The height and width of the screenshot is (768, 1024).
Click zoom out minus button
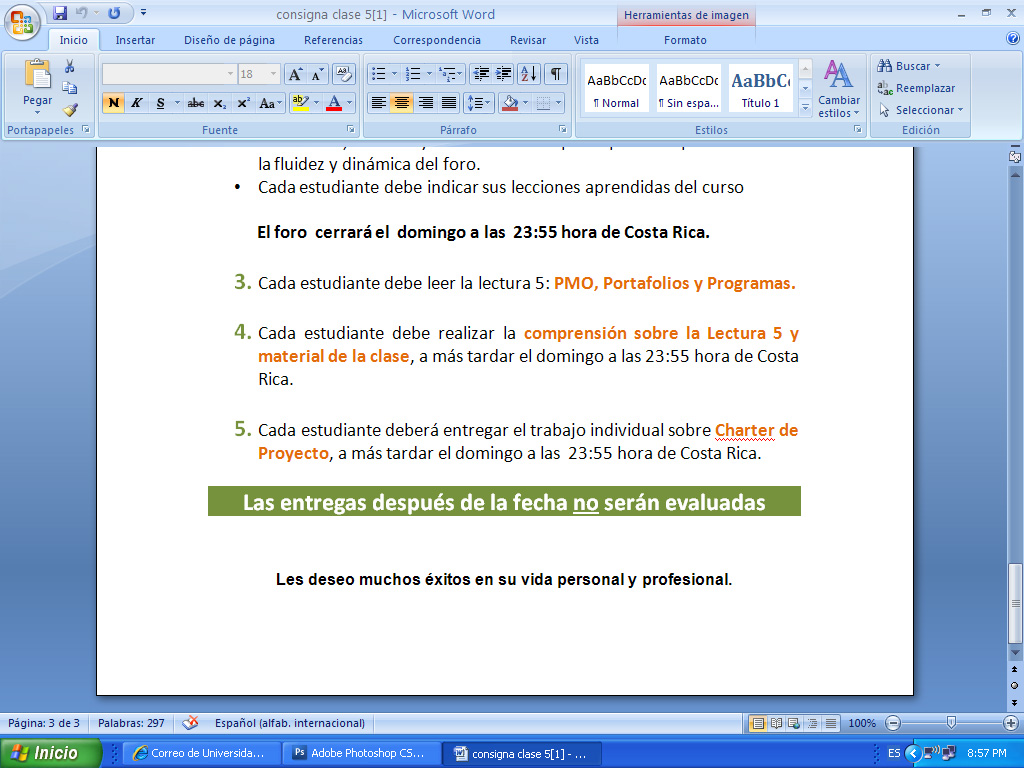(x=893, y=723)
